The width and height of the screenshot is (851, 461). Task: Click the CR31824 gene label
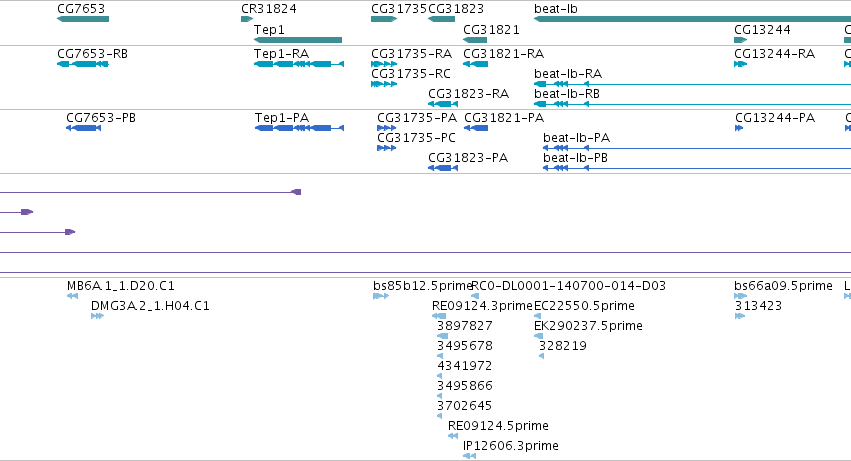269,9
